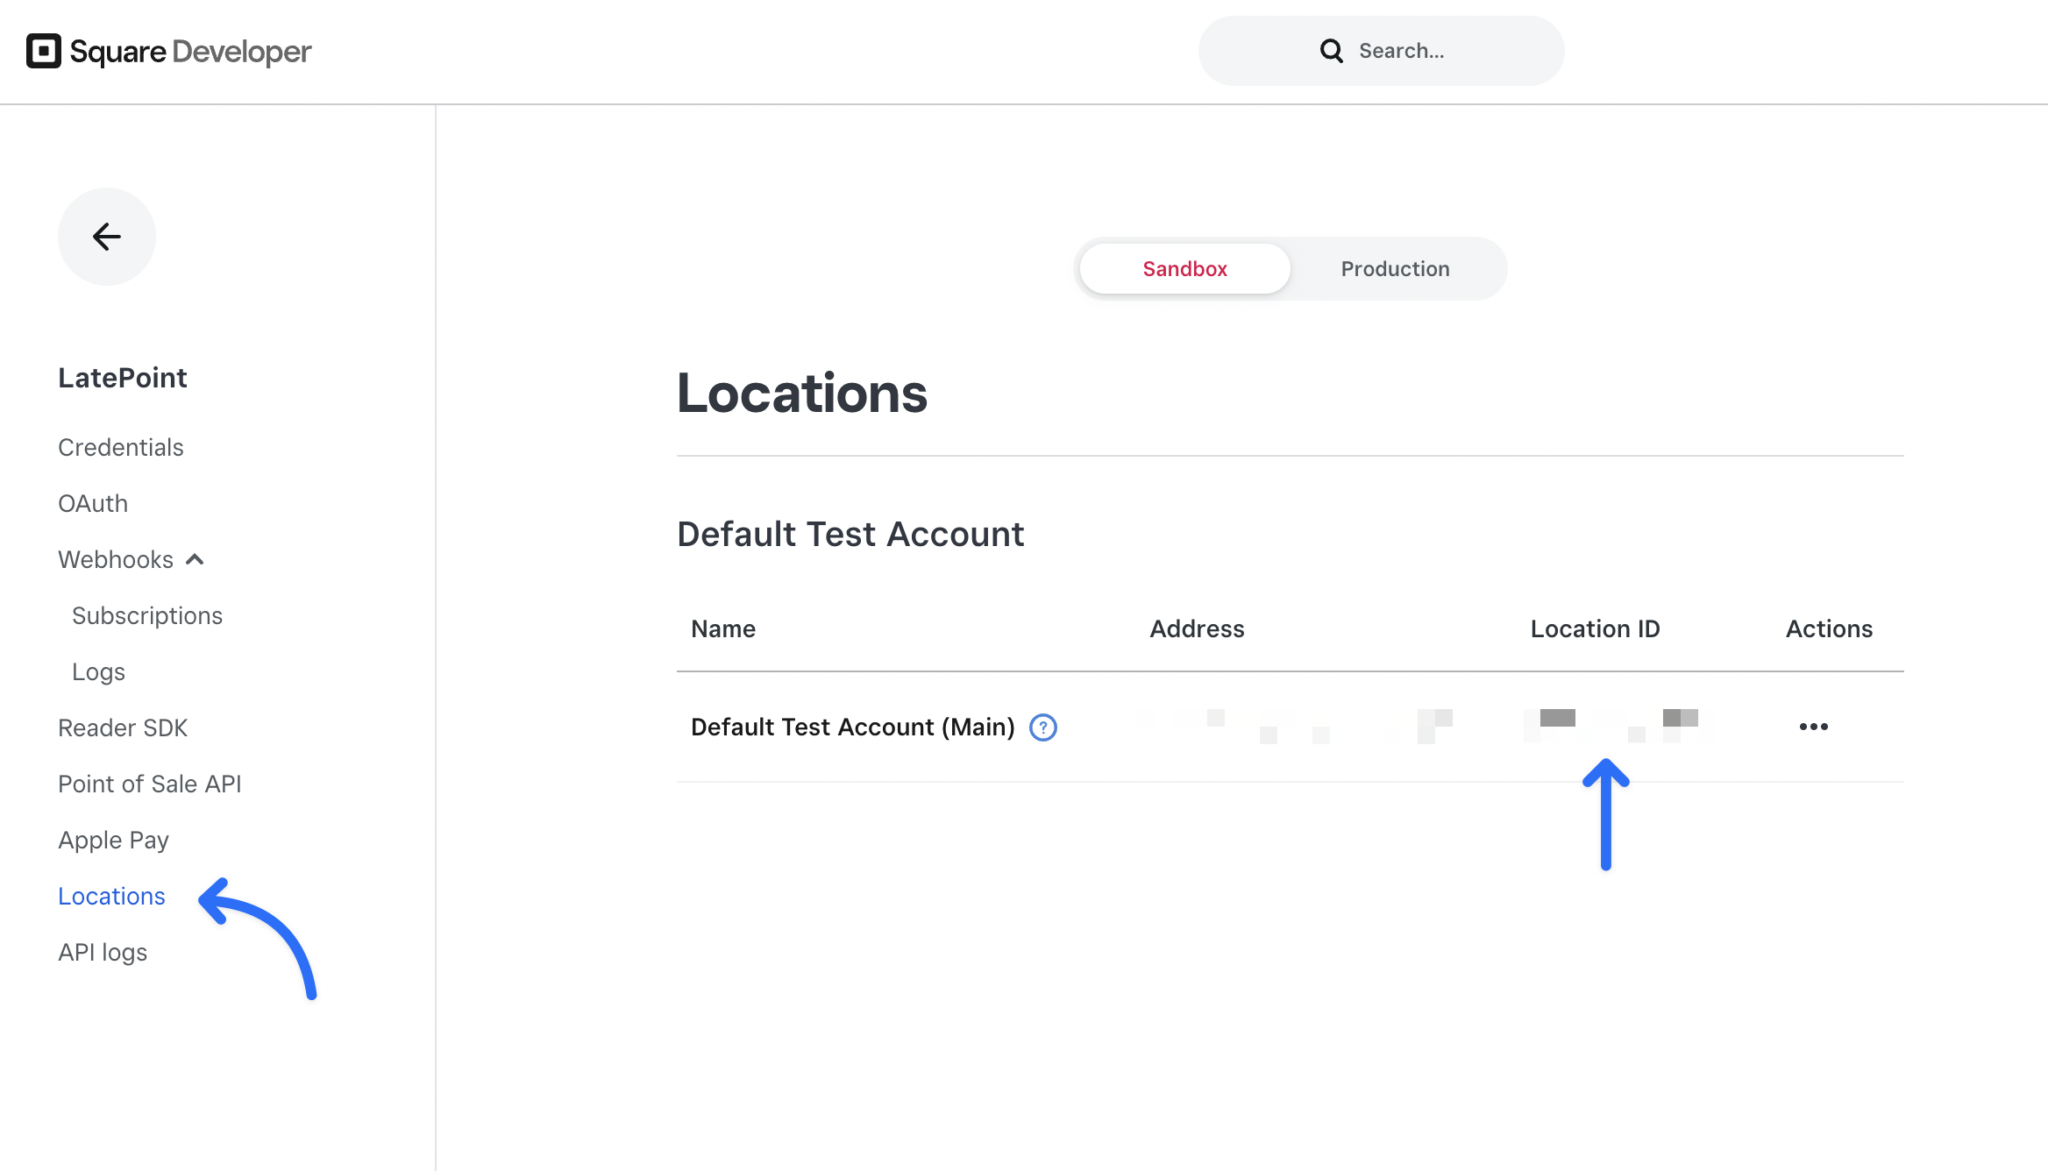Click the Default Test Account (Main) row name
2048x1171 pixels.
[852, 727]
